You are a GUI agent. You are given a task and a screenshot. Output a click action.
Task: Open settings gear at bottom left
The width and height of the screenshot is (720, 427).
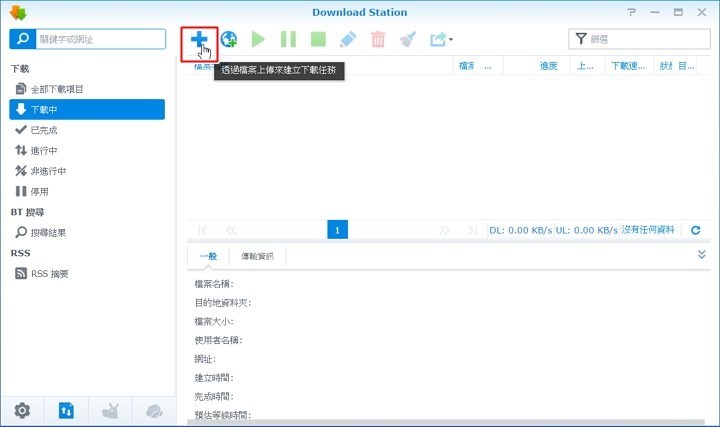coord(22,410)
